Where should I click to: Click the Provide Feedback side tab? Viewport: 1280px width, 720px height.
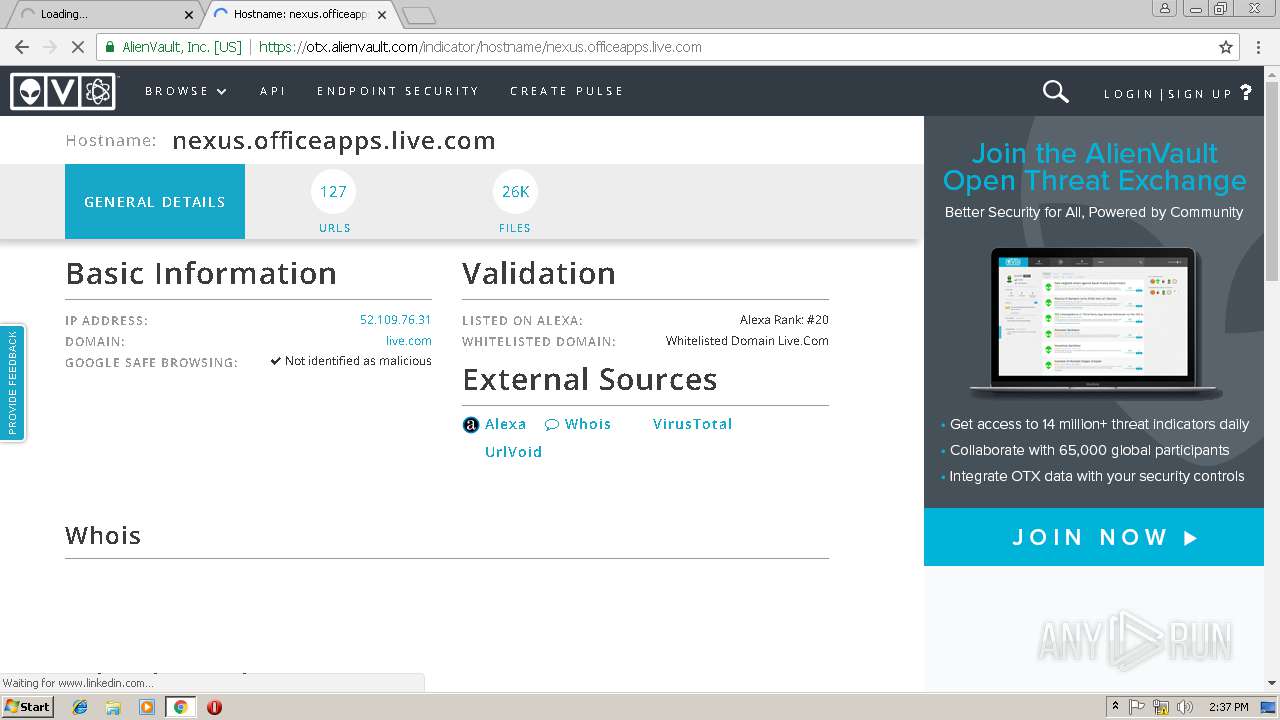coord(12,383)
